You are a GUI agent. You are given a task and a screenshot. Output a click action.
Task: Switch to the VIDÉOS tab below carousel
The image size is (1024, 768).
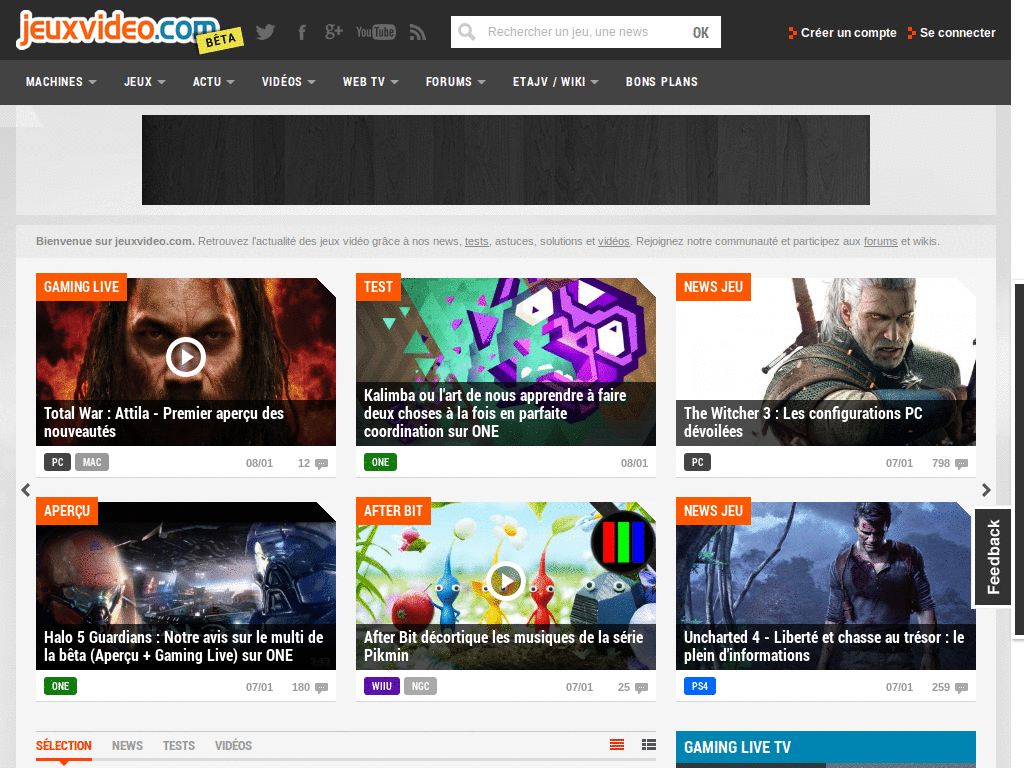point(233,746)
